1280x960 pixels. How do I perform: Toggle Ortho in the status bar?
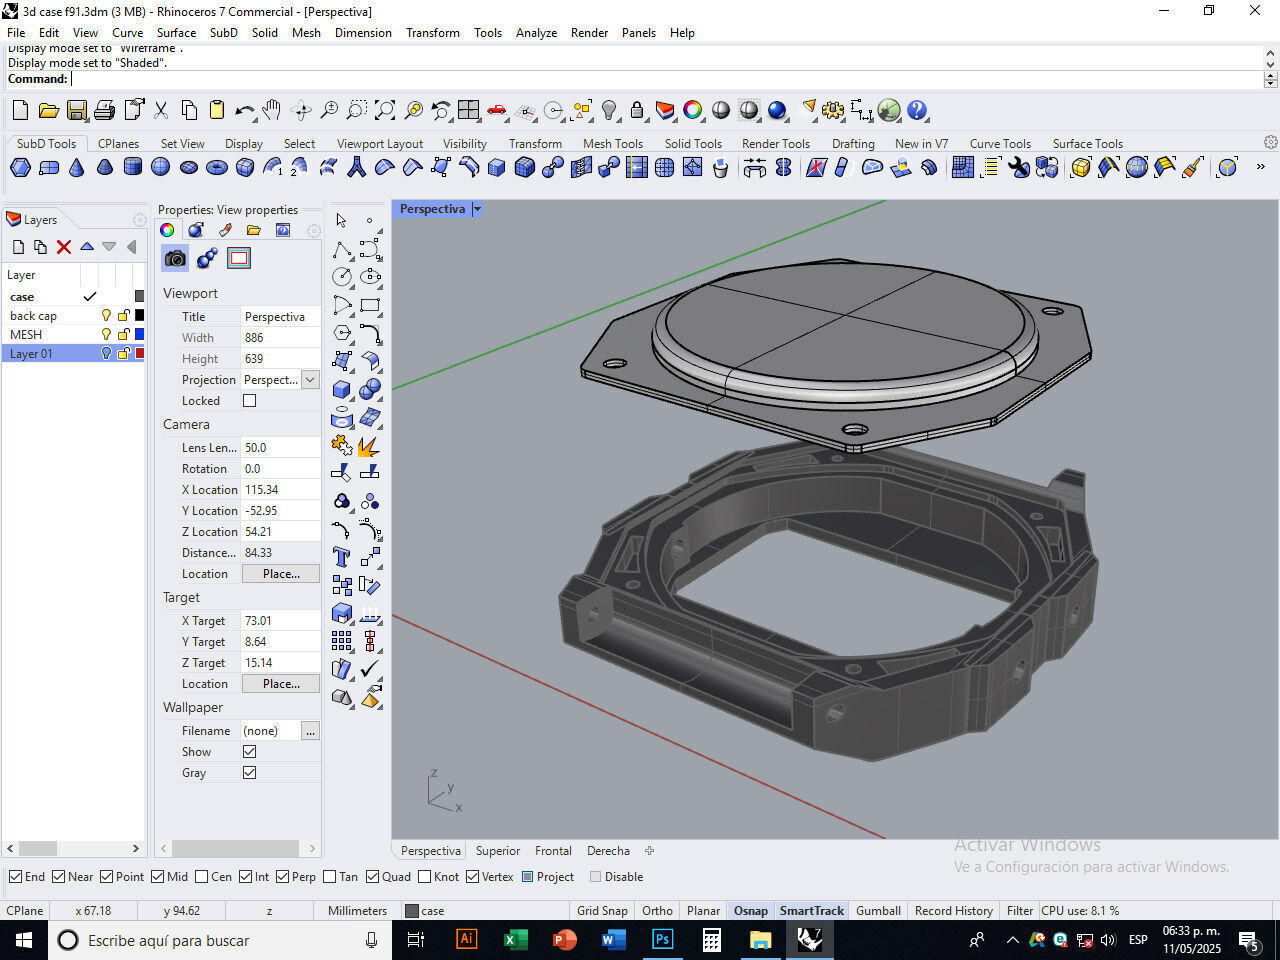coord(657,911)
